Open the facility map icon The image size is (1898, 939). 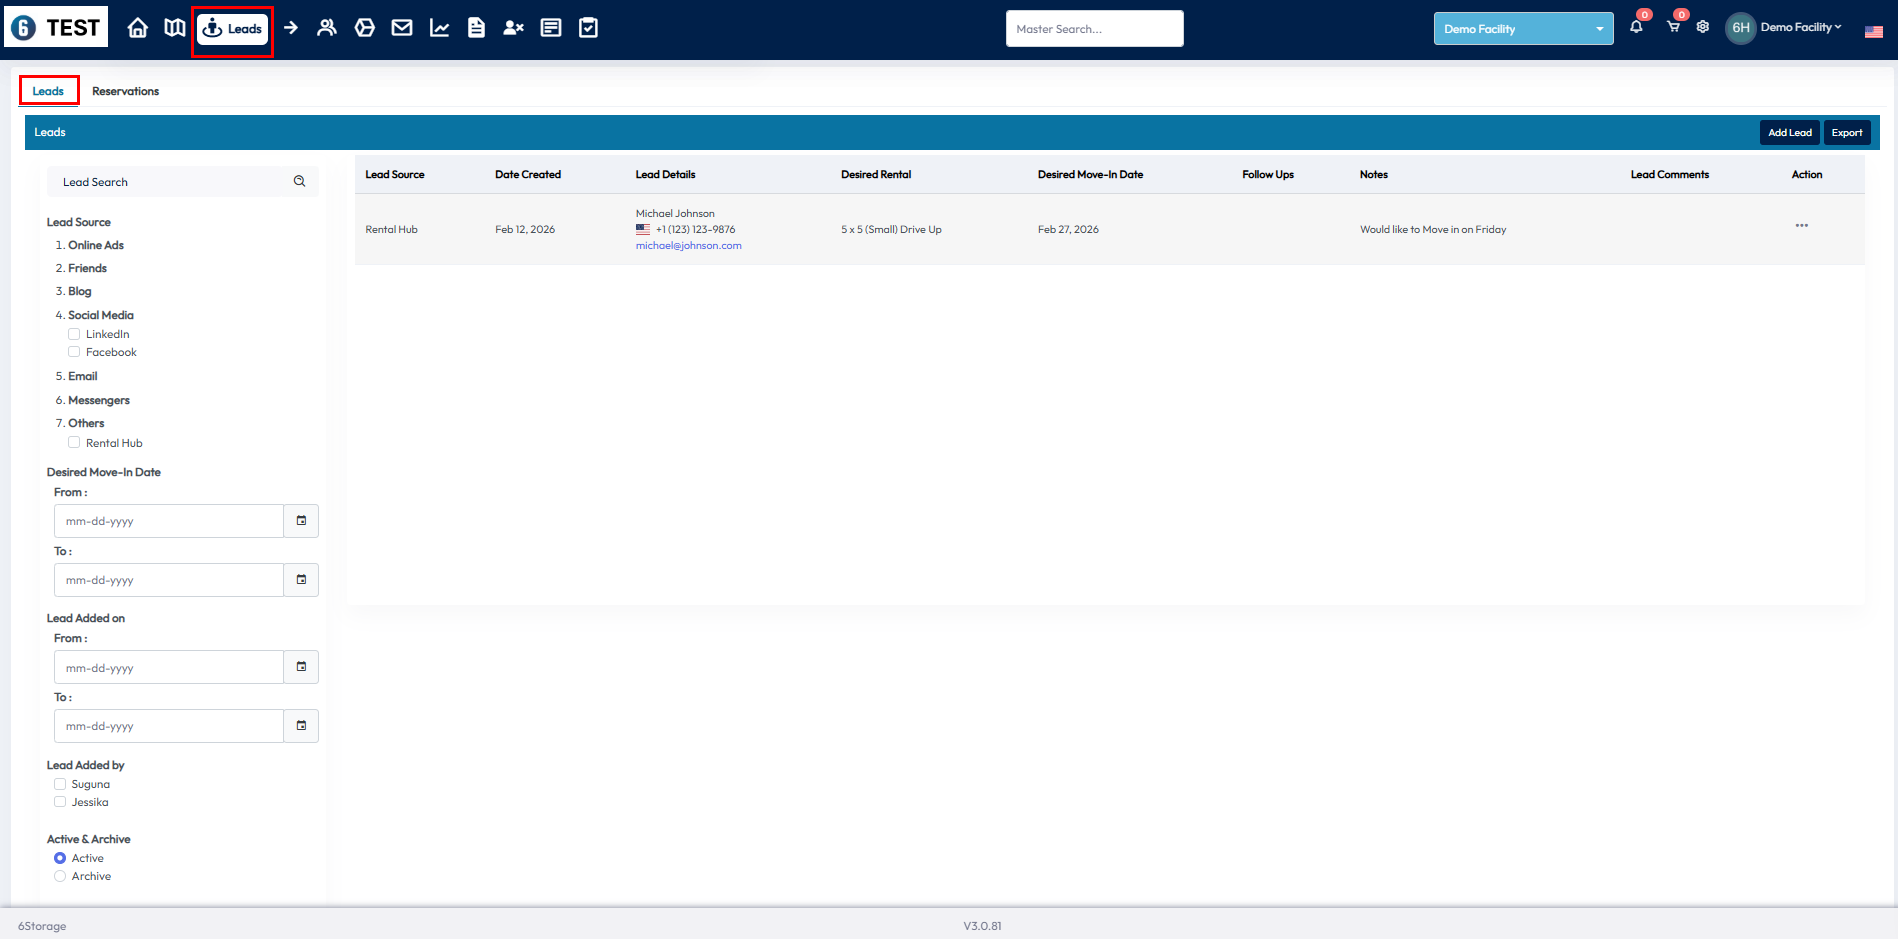(175, 28)
